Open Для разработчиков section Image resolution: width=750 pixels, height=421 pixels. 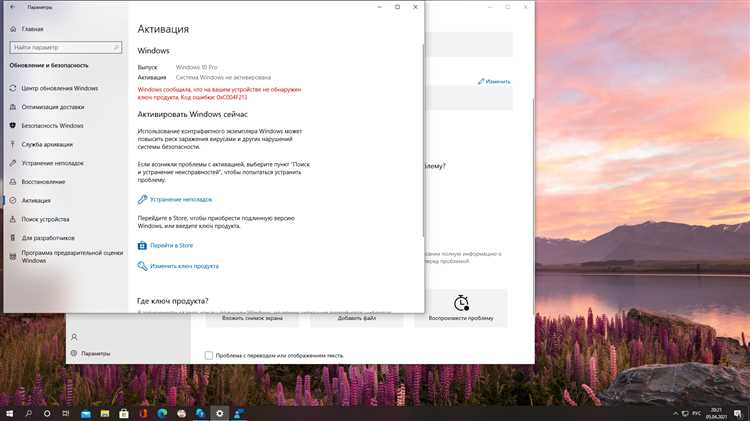(x=48, y=238)
